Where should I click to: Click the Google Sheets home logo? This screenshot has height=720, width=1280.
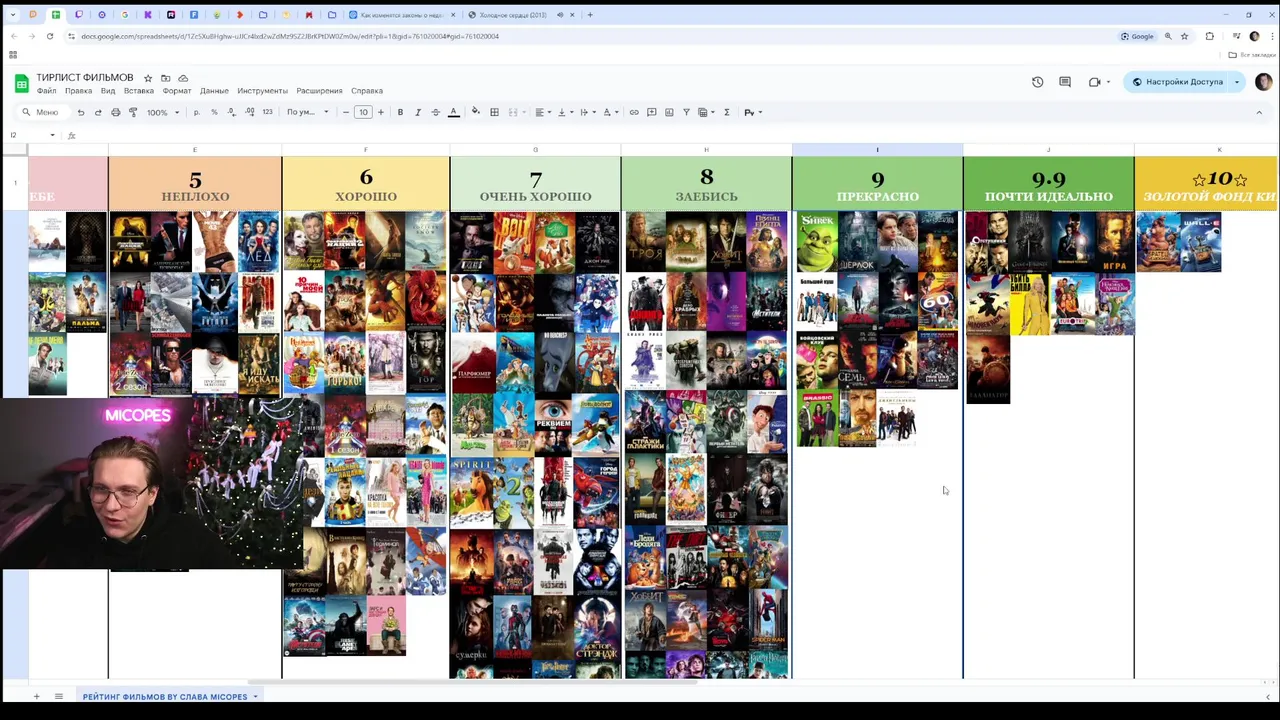21,83
